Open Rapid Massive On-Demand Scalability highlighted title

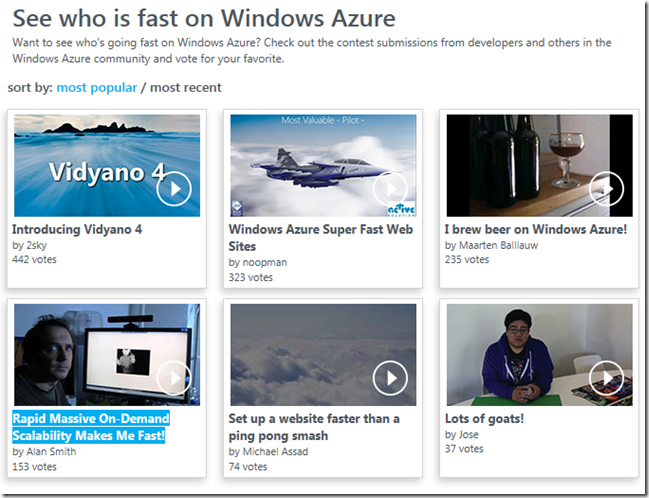[x=91, y=427]
